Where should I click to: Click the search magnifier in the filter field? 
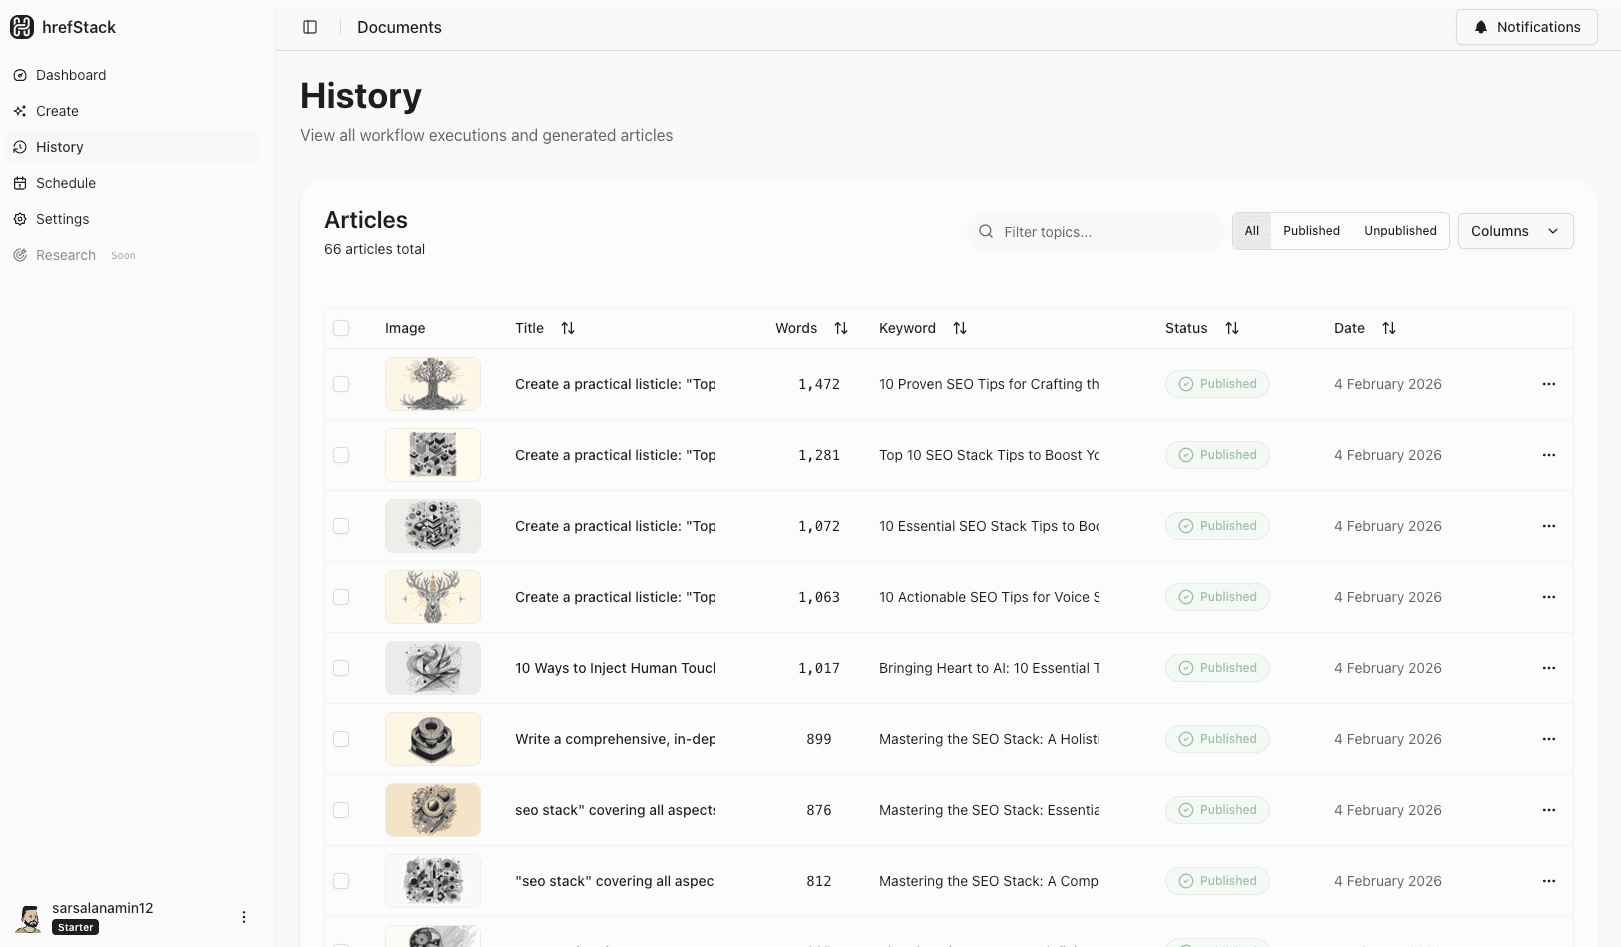tap(986, 231)
